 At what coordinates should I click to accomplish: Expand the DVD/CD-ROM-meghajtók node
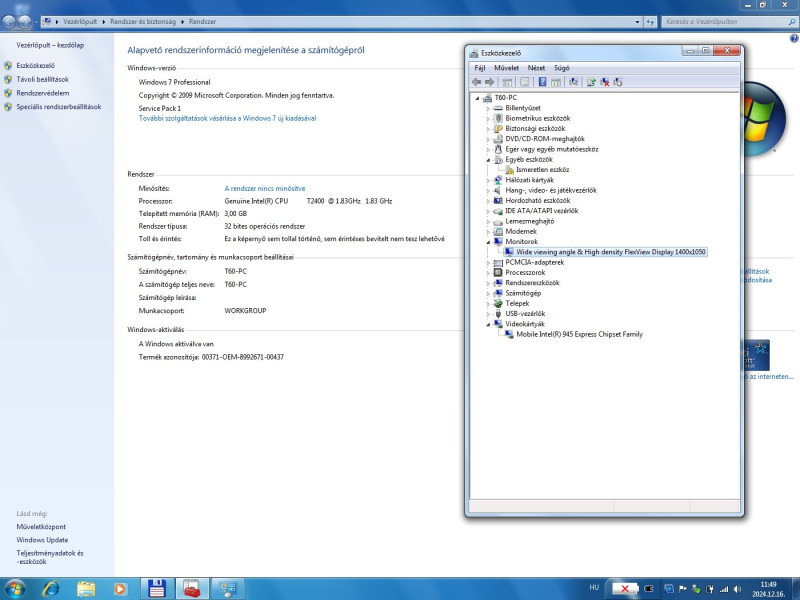(x=488, y=139)
